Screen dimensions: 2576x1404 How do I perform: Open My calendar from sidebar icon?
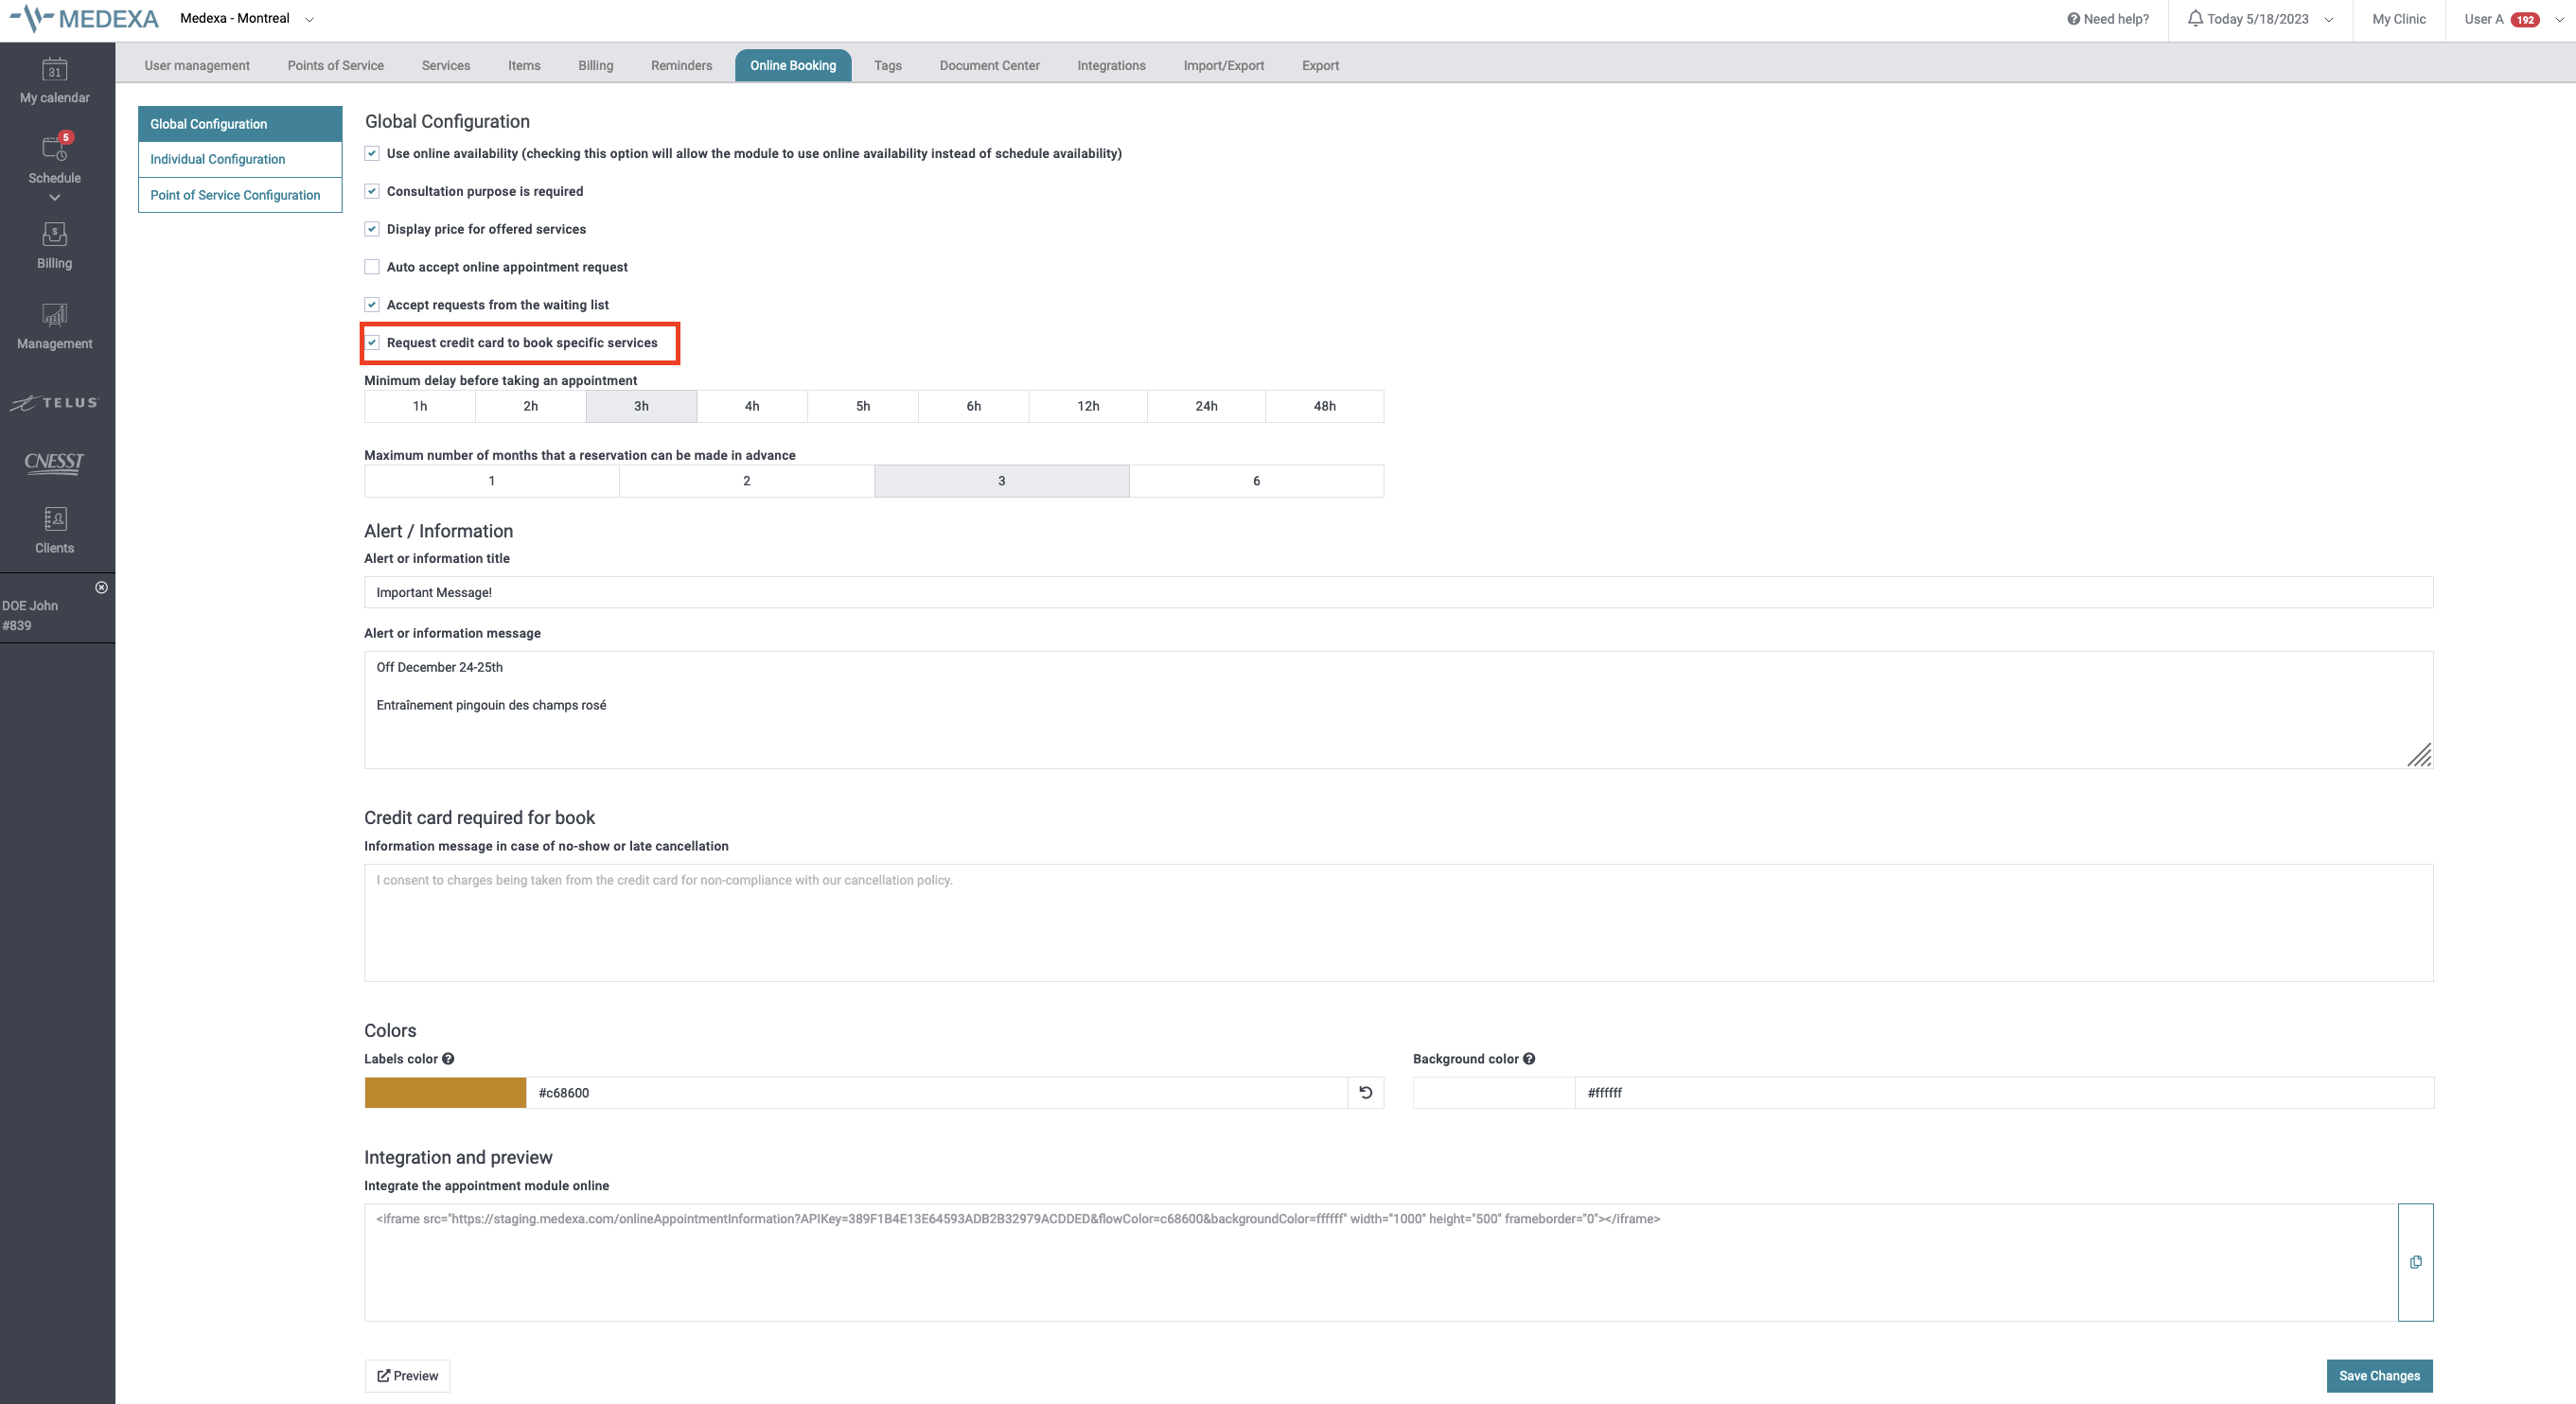pos(54,70)
